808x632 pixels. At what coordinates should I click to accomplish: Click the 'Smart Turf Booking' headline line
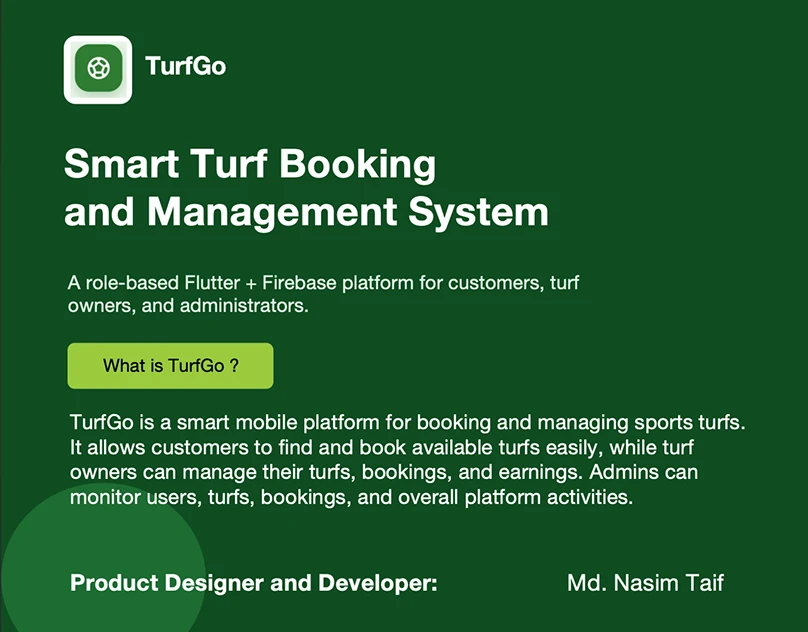(250, 164)
